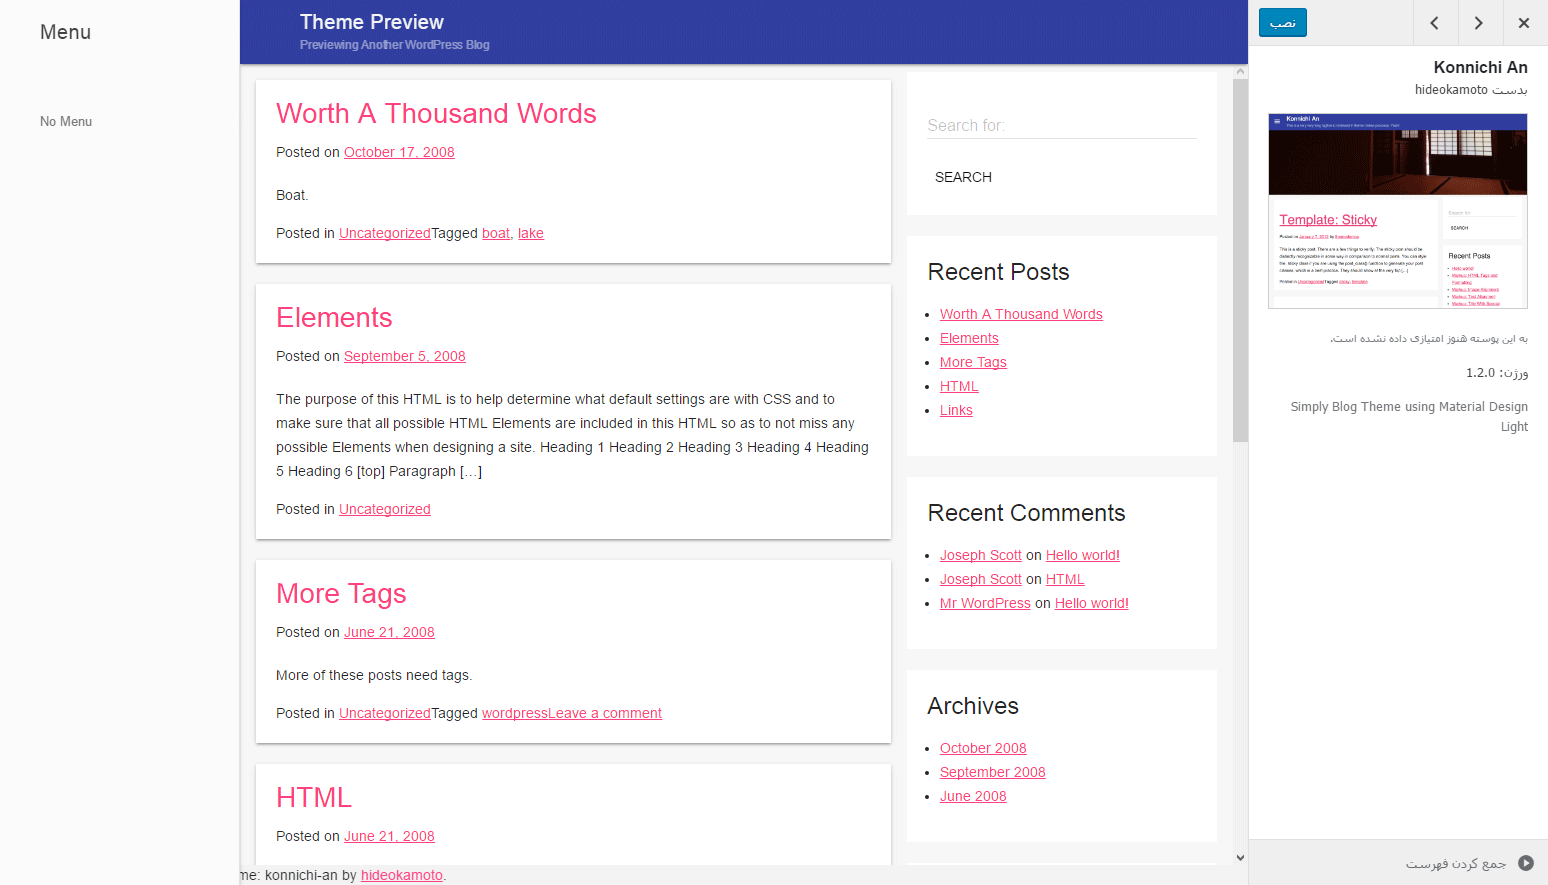The image size is (1548, 885).
Task: Click the Menu heading in left sidebar
Action: [x=65, y=32]
